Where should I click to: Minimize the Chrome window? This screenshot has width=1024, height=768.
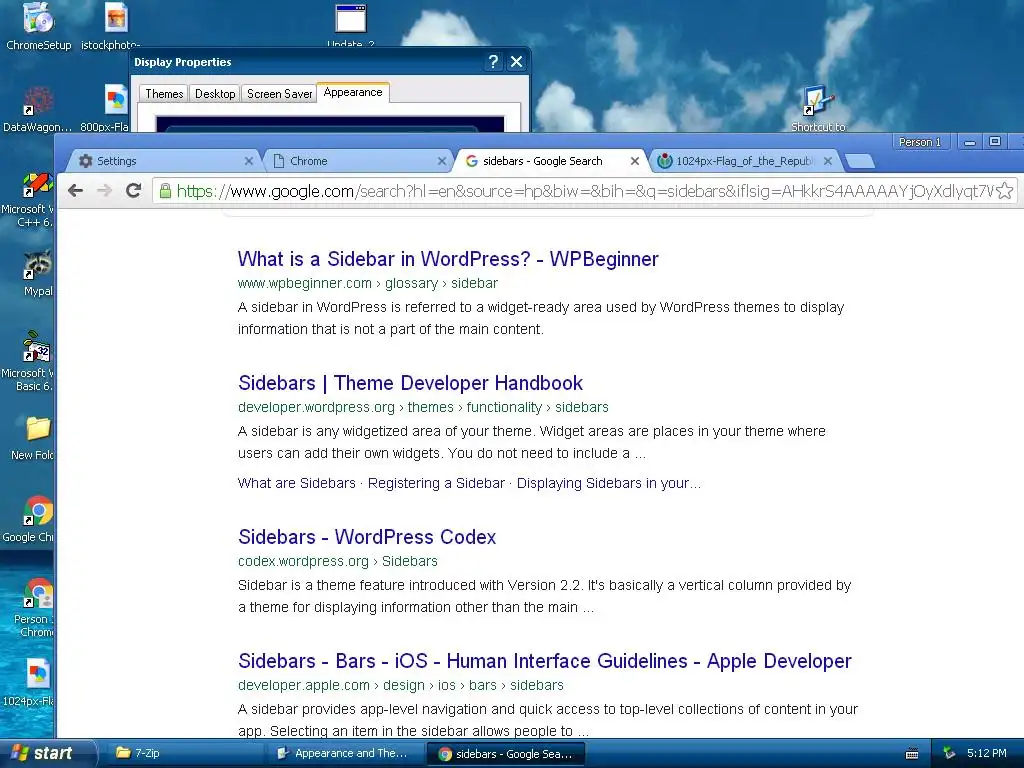point(970,142)
